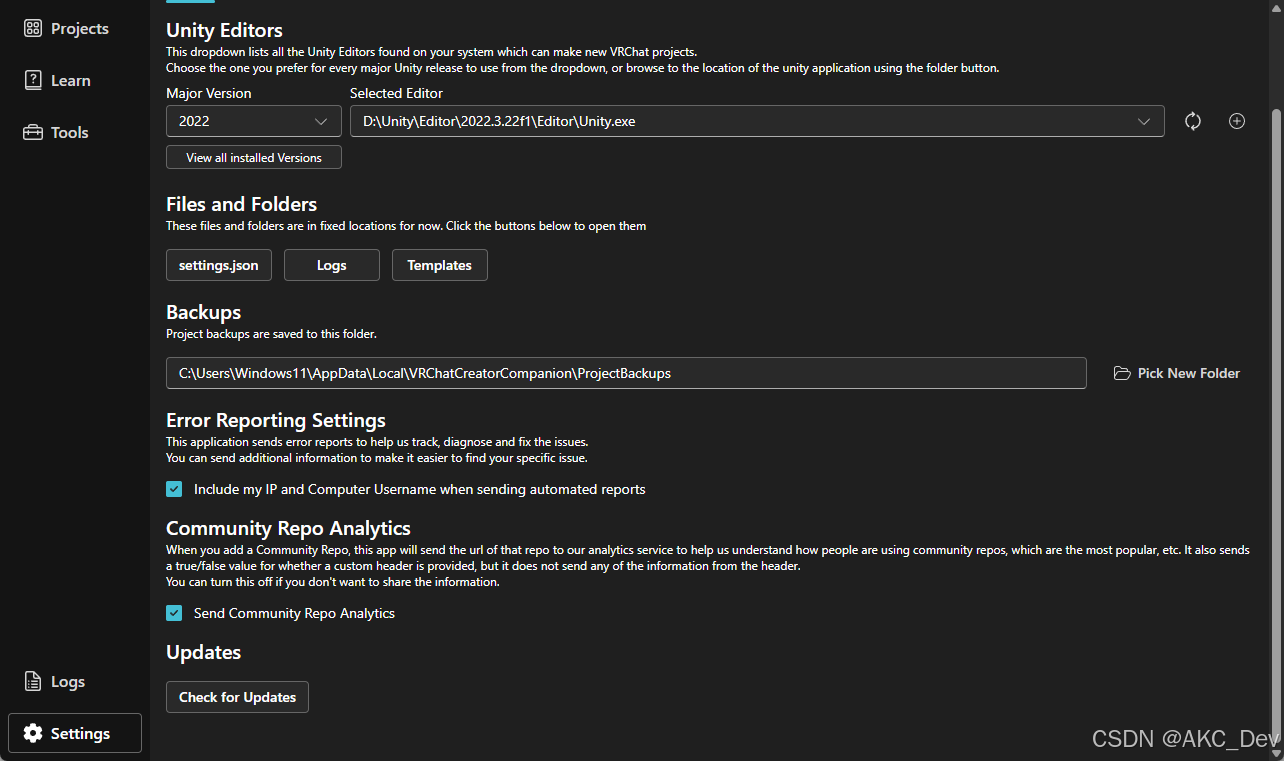Expand the Selected Editor path dropdown

[x=757, y=121]
